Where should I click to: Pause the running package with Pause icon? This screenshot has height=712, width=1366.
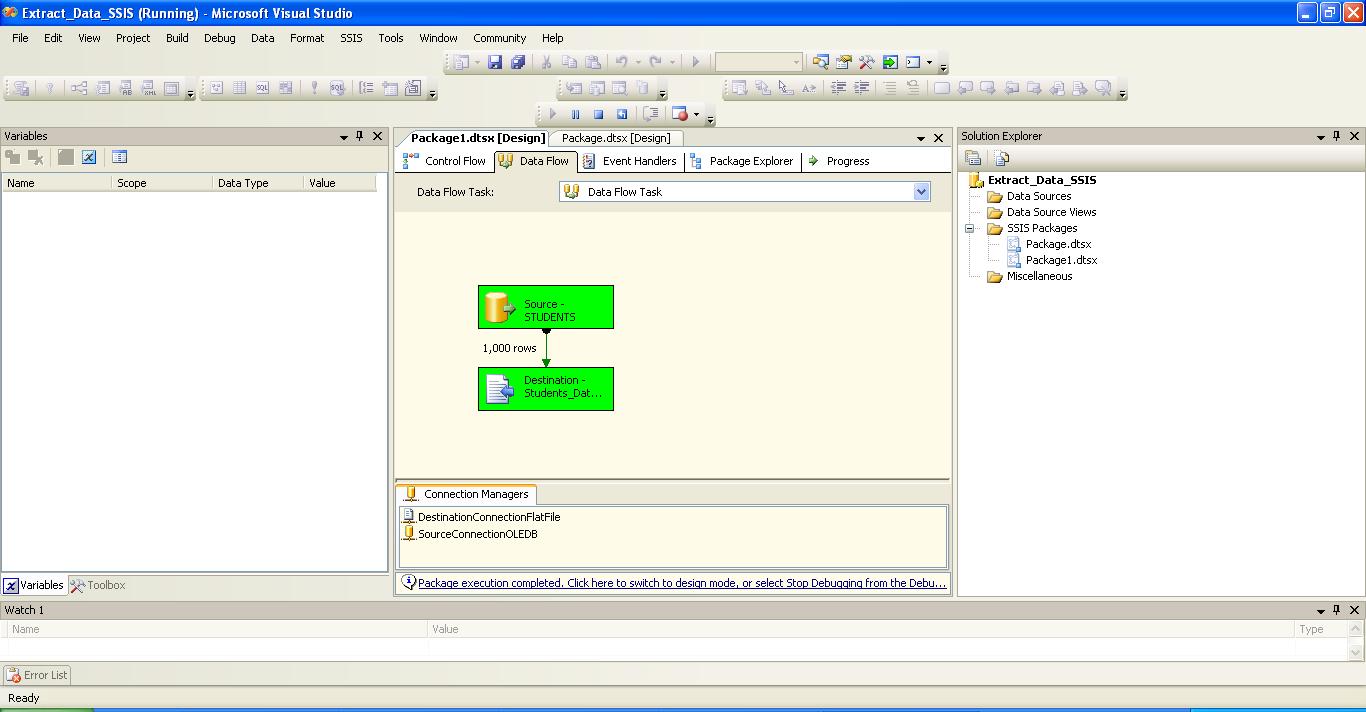(x=576, y=113)
